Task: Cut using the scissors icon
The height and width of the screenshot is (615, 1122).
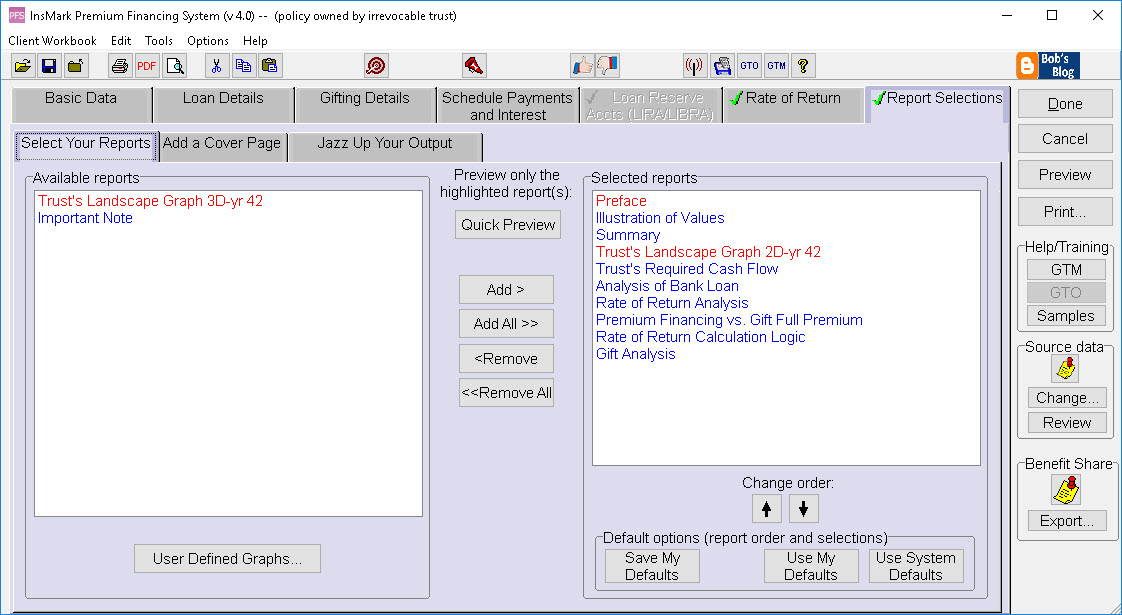Action: 216,64
